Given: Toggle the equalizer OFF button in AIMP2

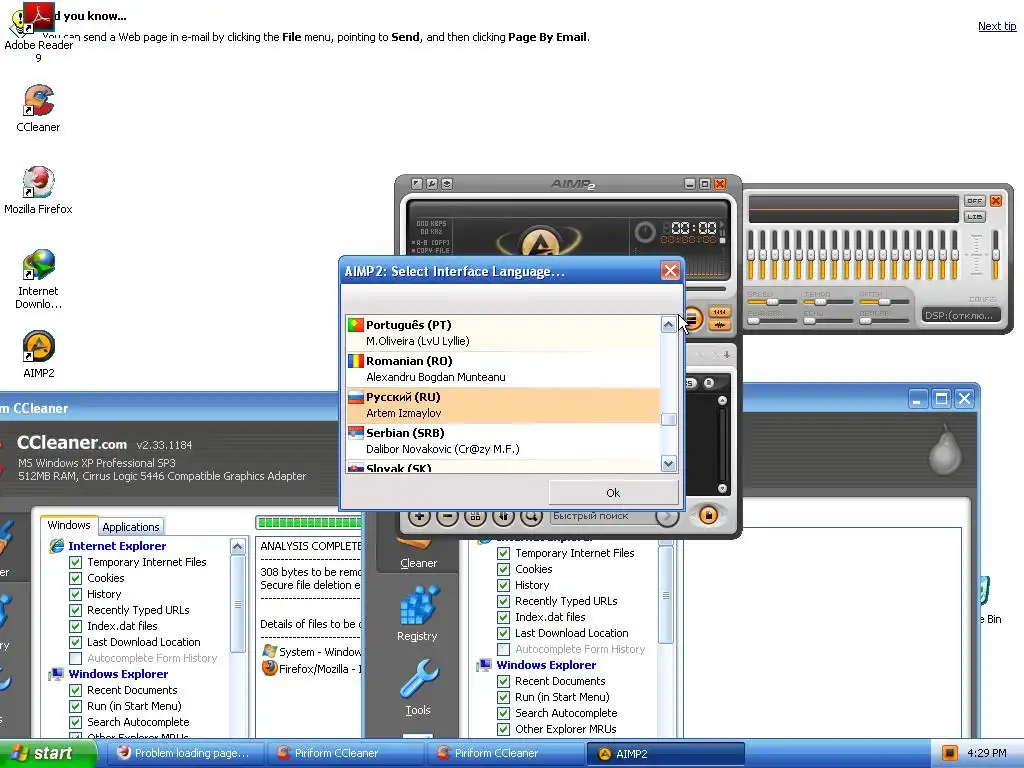Looking at the screenshot, I should pyautogui.click(x=974, y=200).
